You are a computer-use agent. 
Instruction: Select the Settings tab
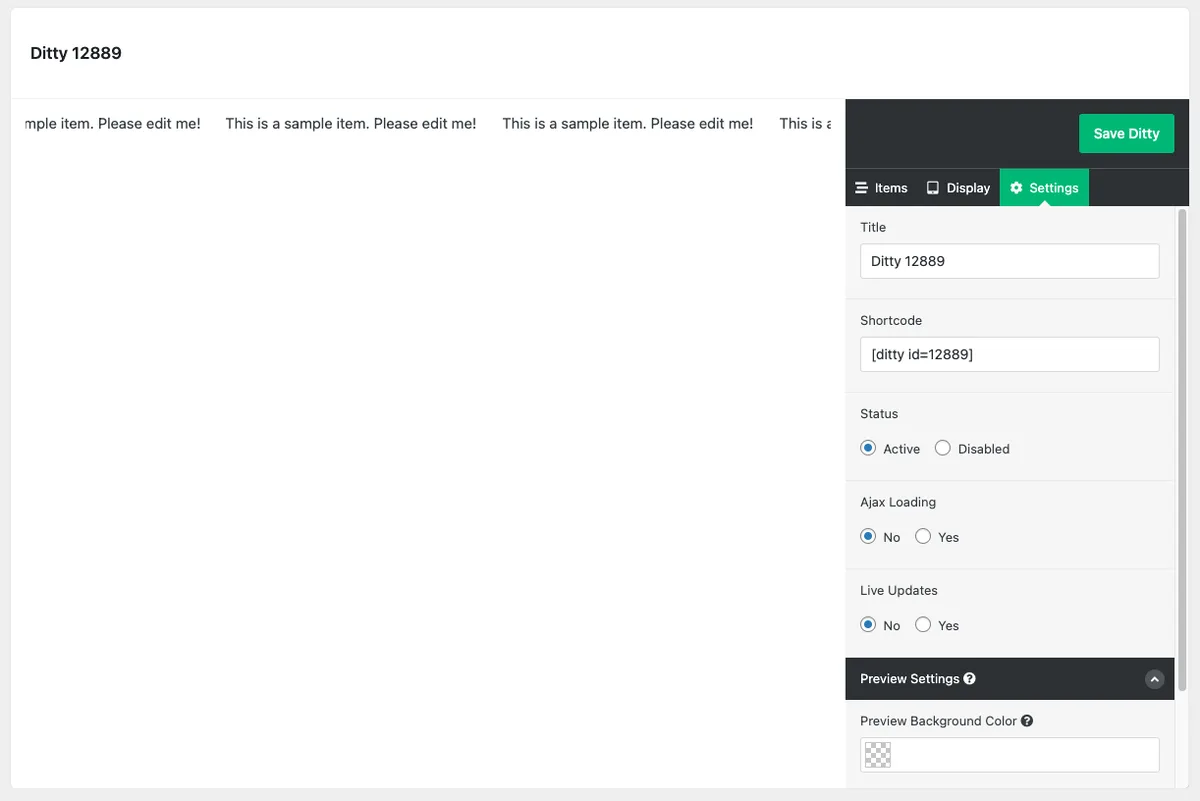(1044, 188)
